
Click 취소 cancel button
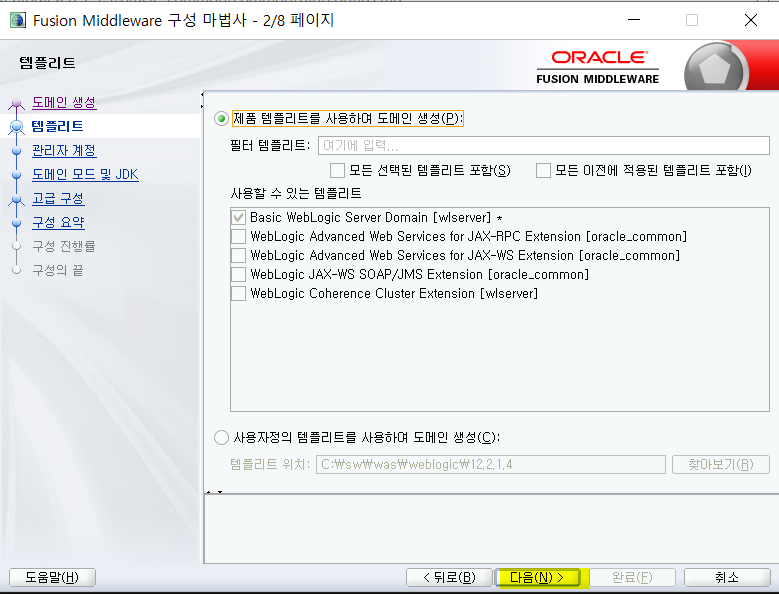[727, 578]
